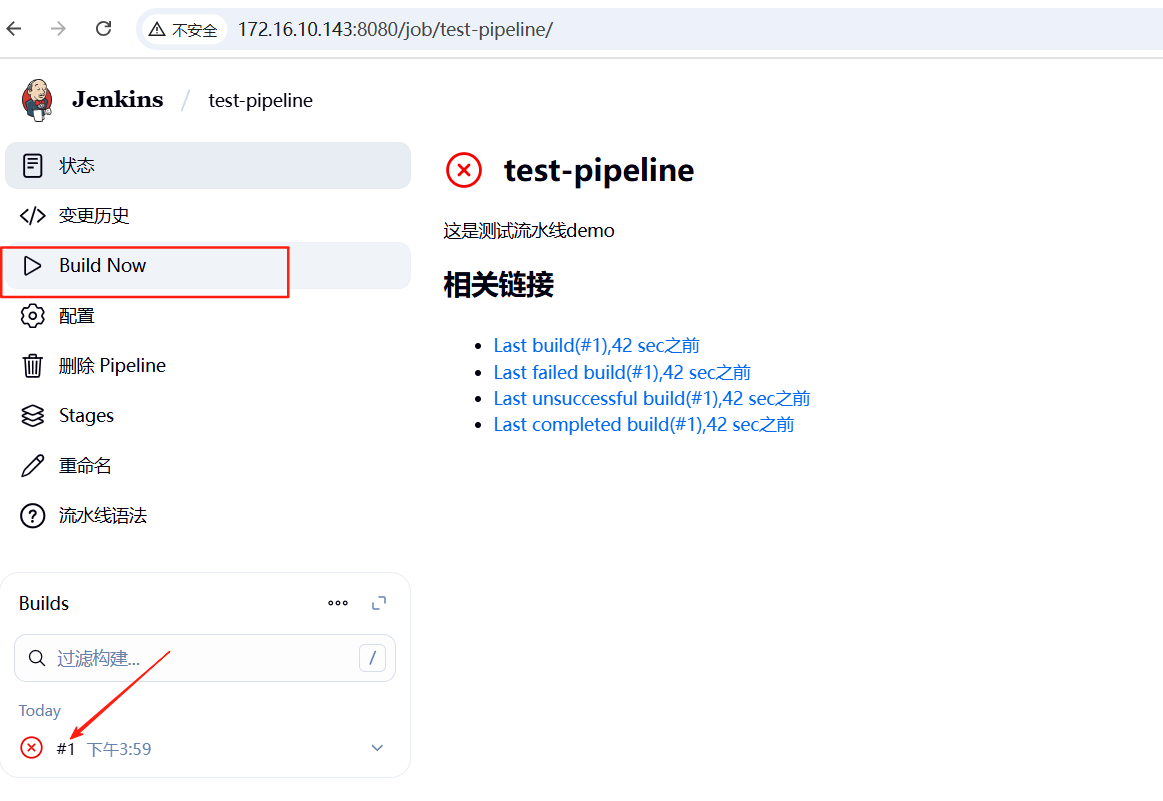Open the Last unsuccessful build (#1) link
Image resolution: width=1163 pixels, height=801 pixels.
(x=652, y=398)
